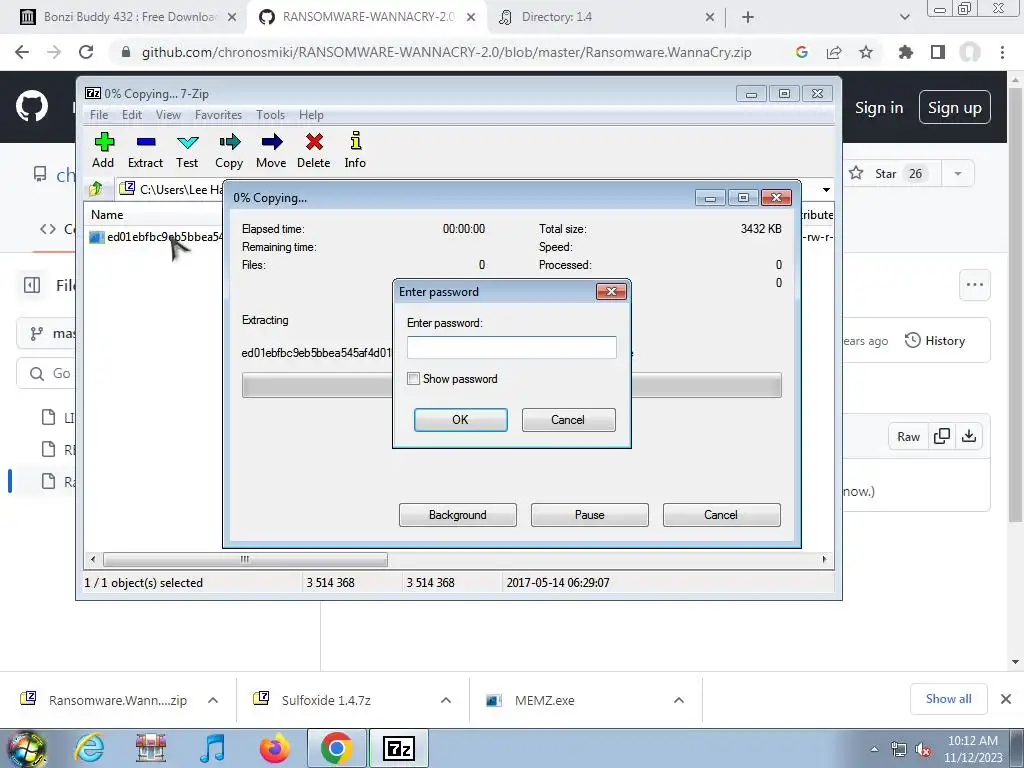Click the extraction progress bar
This screenshot has width=1024, height=768.
(511, 385)
